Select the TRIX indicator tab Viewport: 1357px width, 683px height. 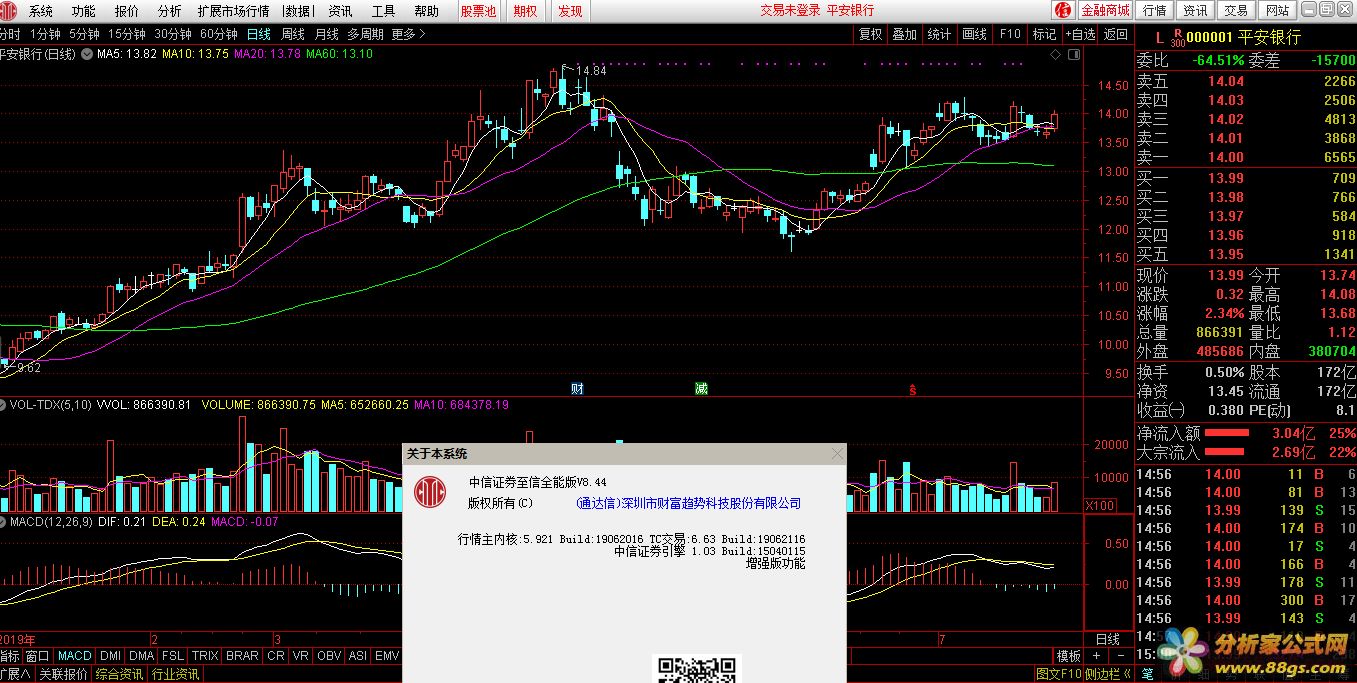click(205, 656)
